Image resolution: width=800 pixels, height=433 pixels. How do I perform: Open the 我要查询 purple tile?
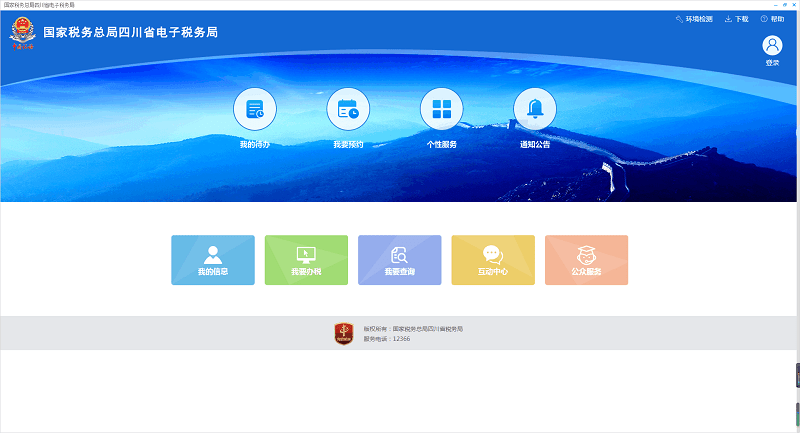pos(400,260)
